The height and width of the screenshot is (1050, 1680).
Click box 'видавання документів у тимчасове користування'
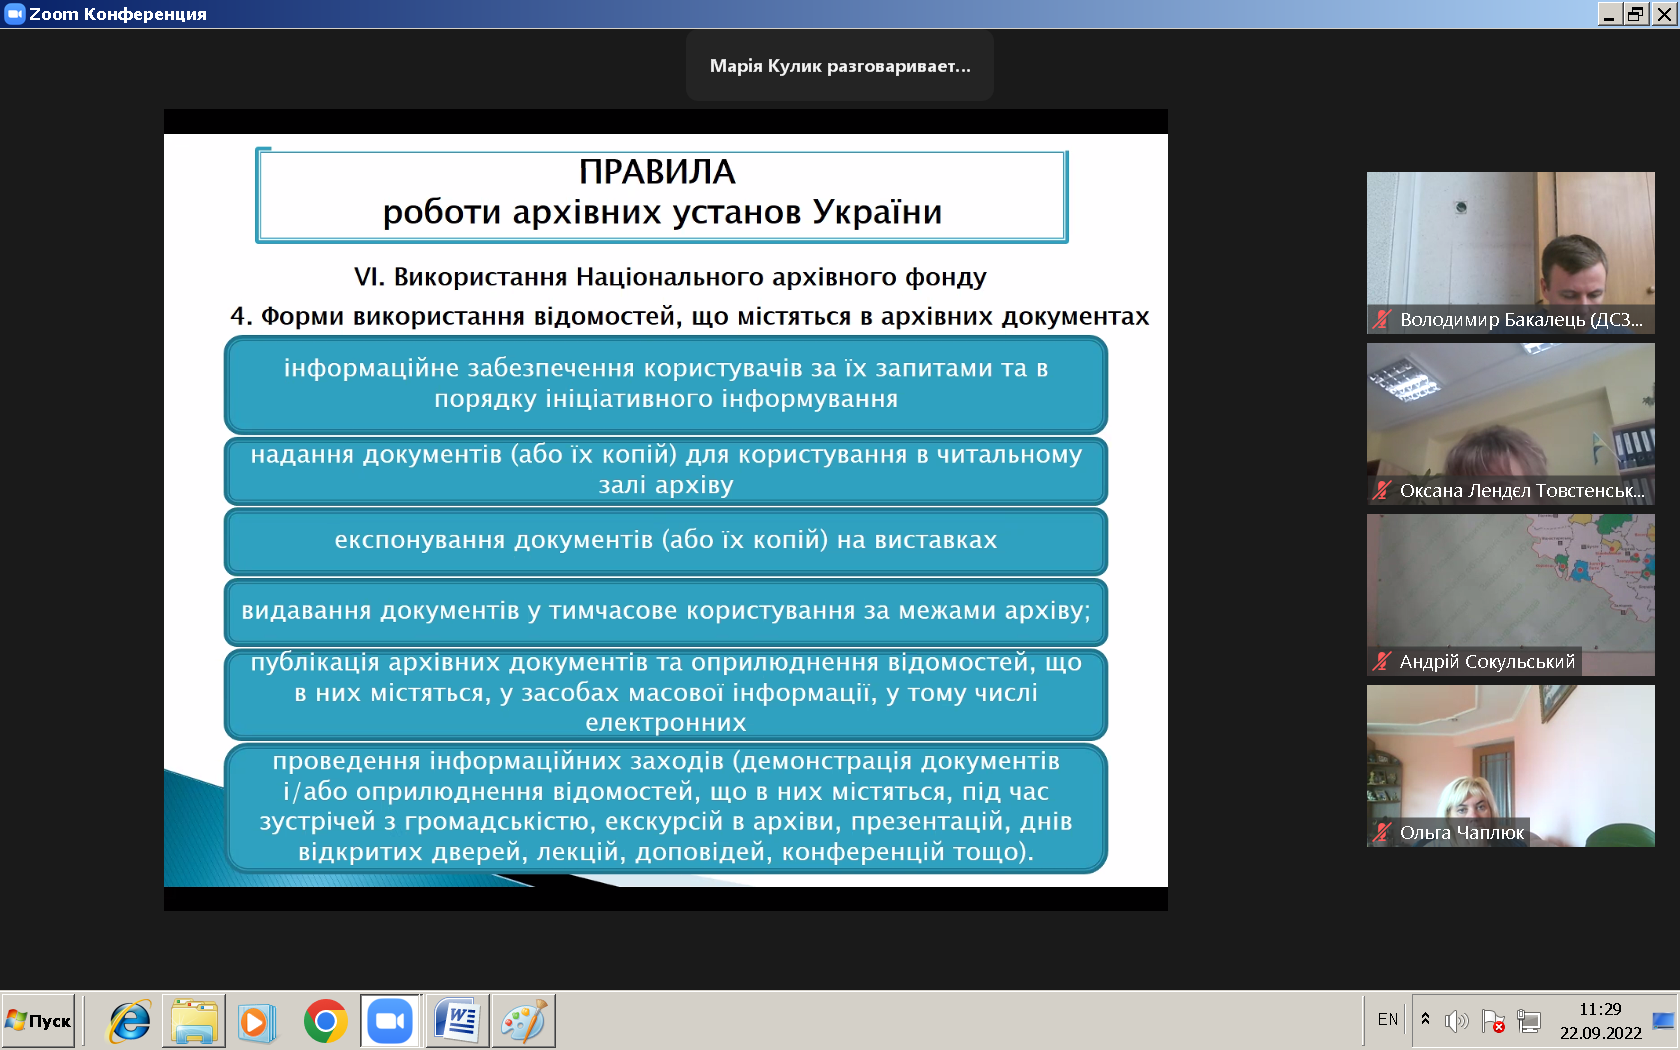click(x=666, y=611)
